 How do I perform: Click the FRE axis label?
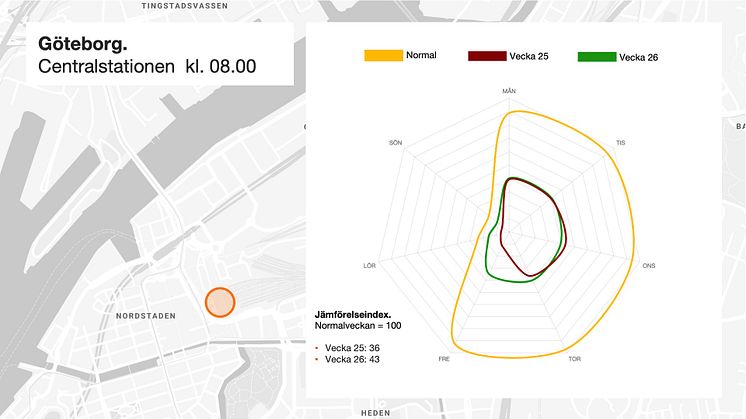tap(444, 359)
